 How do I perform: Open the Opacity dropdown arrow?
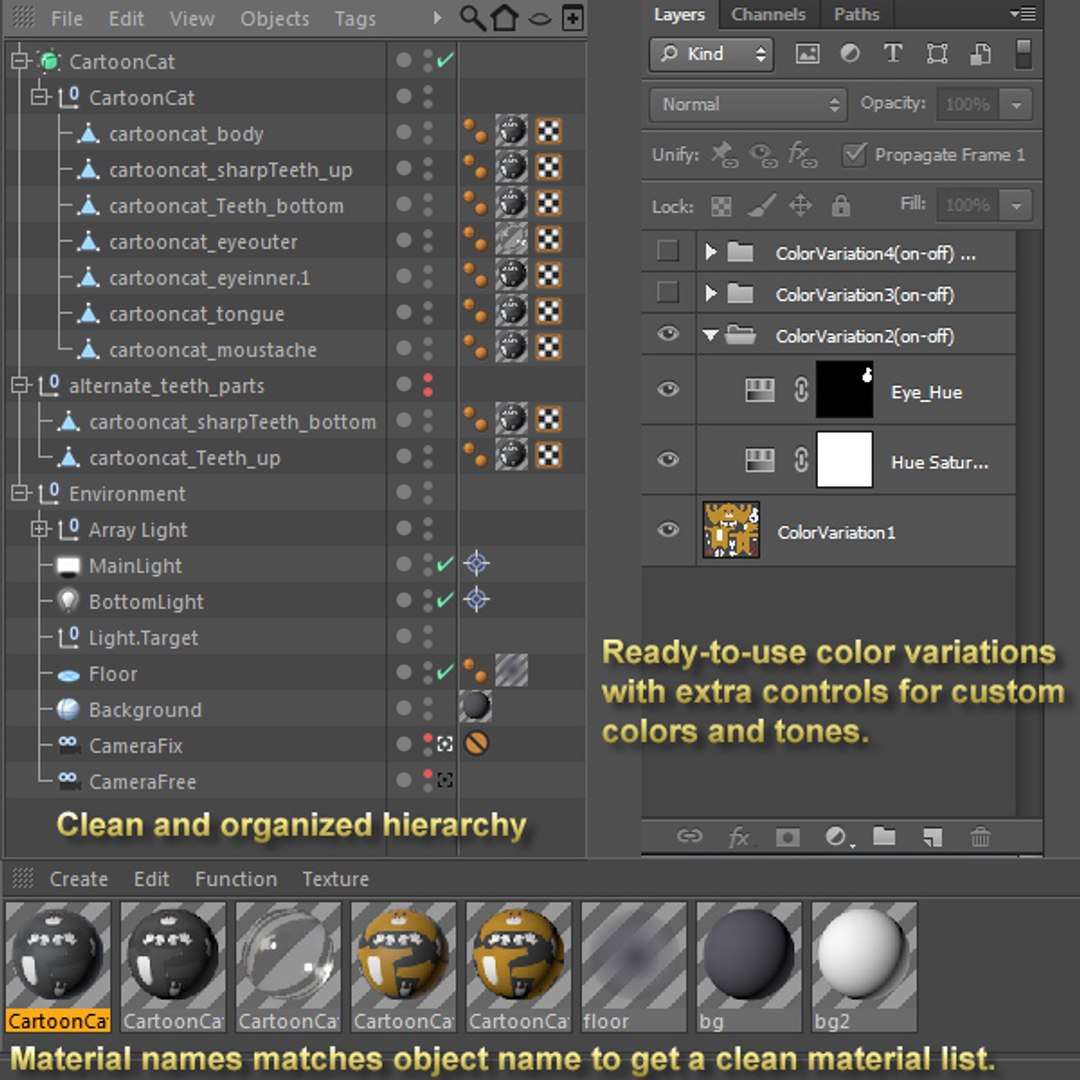click(1016, 105)
